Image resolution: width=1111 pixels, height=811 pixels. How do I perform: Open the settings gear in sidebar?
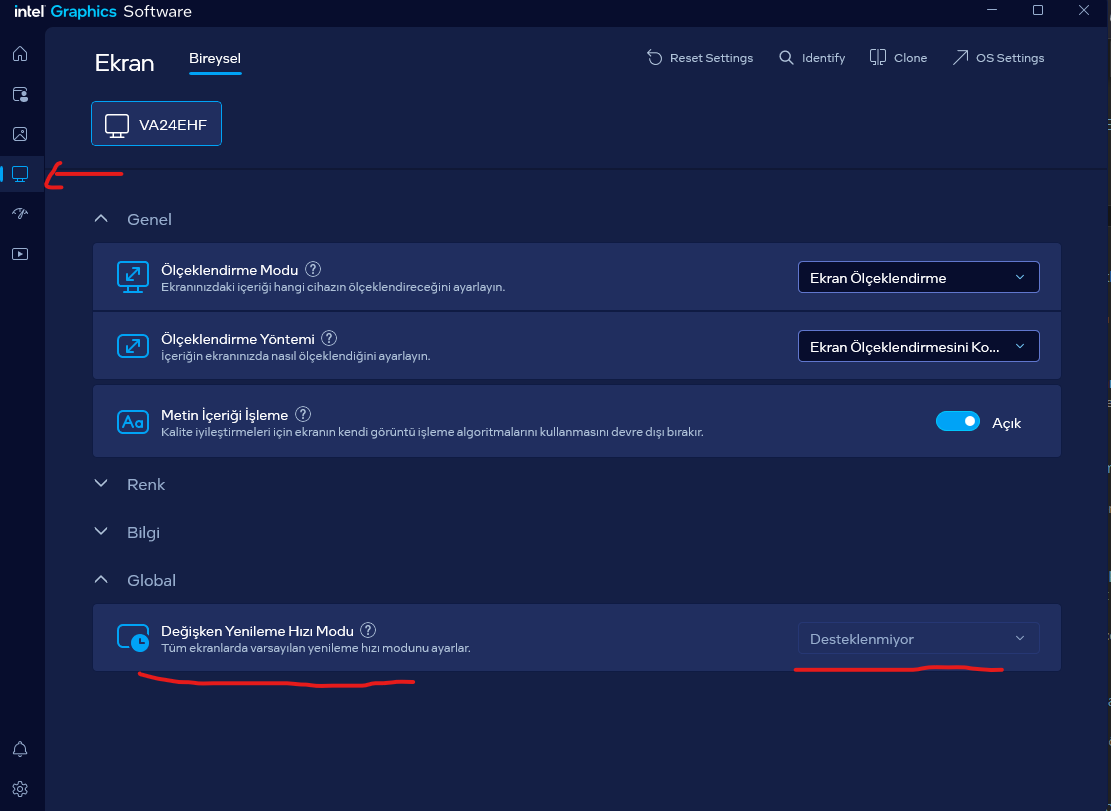[x=20, y=788]
